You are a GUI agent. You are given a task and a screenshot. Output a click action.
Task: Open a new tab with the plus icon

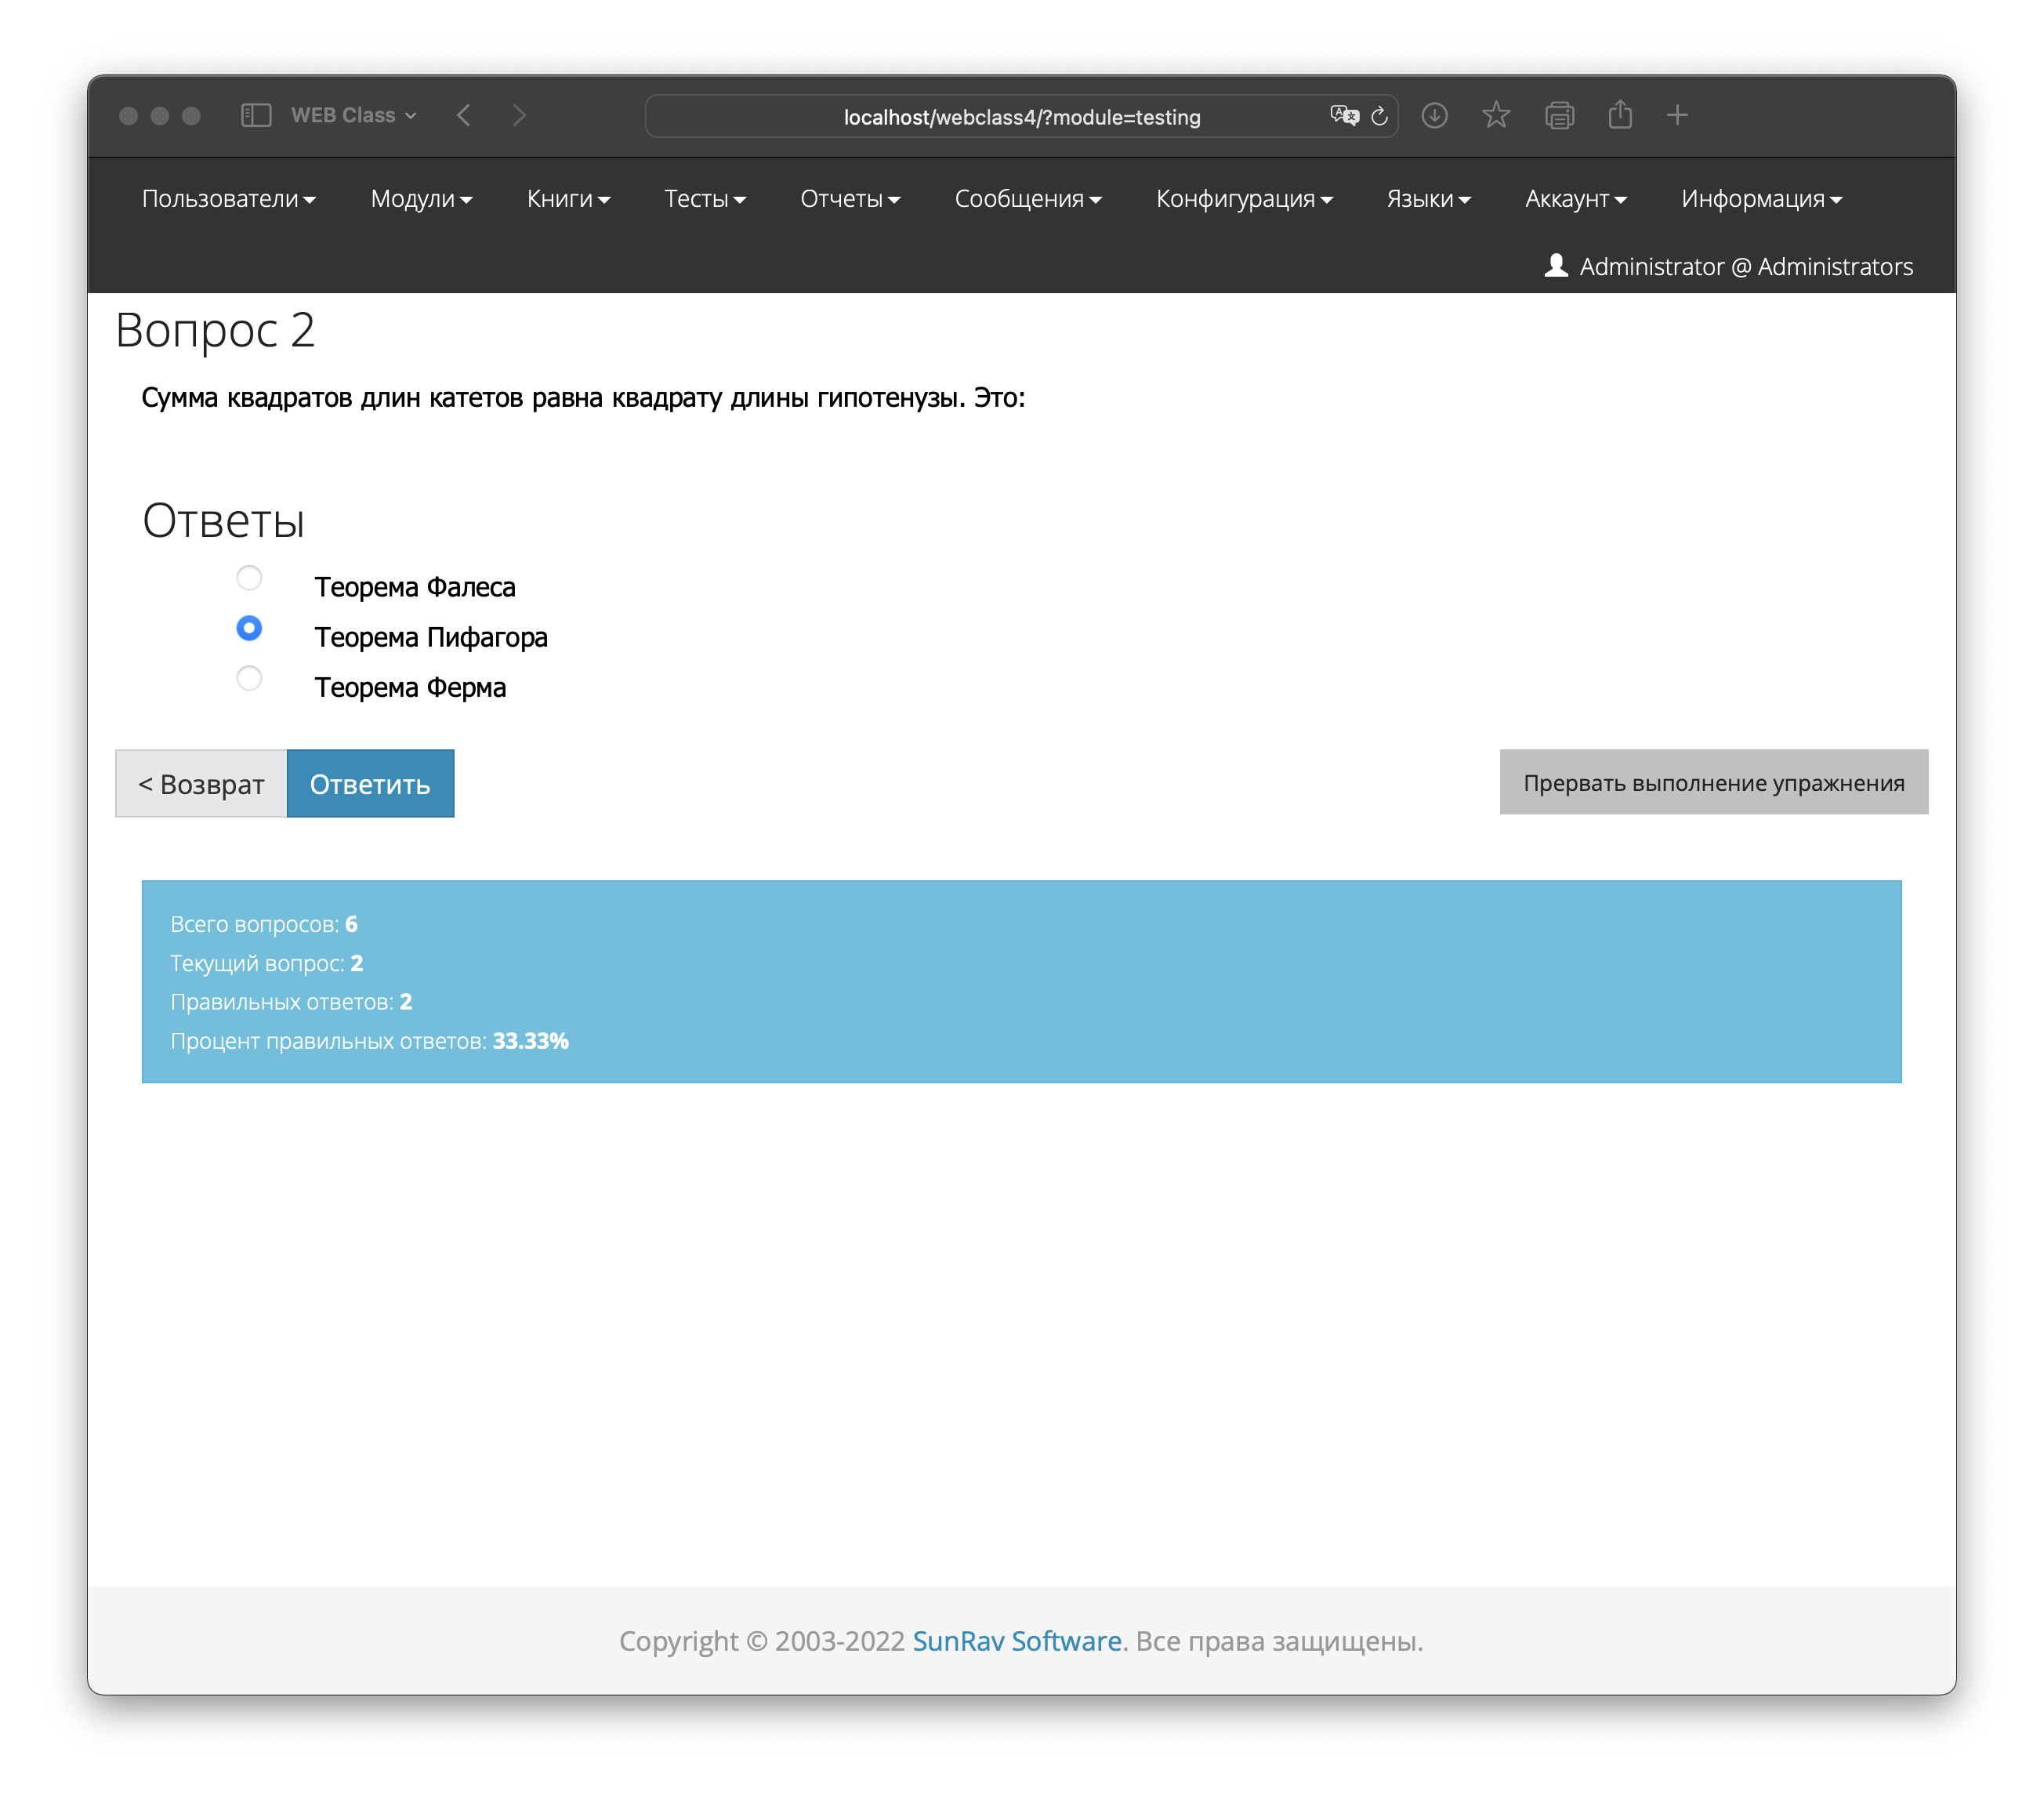click(1677, 115)
